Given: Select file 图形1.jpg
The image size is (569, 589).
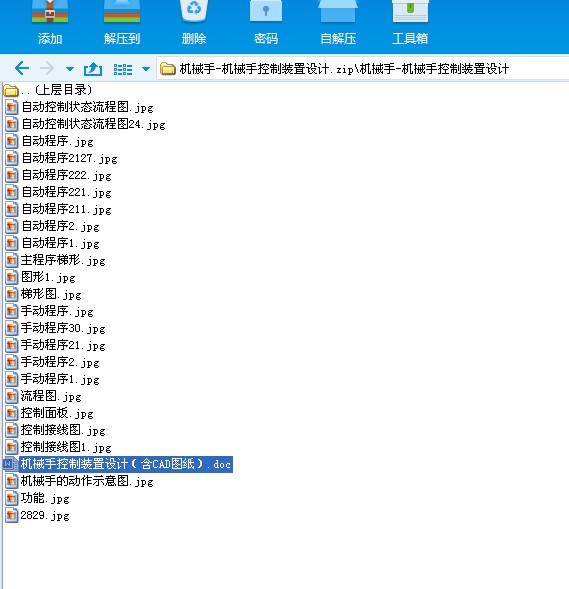Looking at the screenshot, I should (x=41, y=277).
